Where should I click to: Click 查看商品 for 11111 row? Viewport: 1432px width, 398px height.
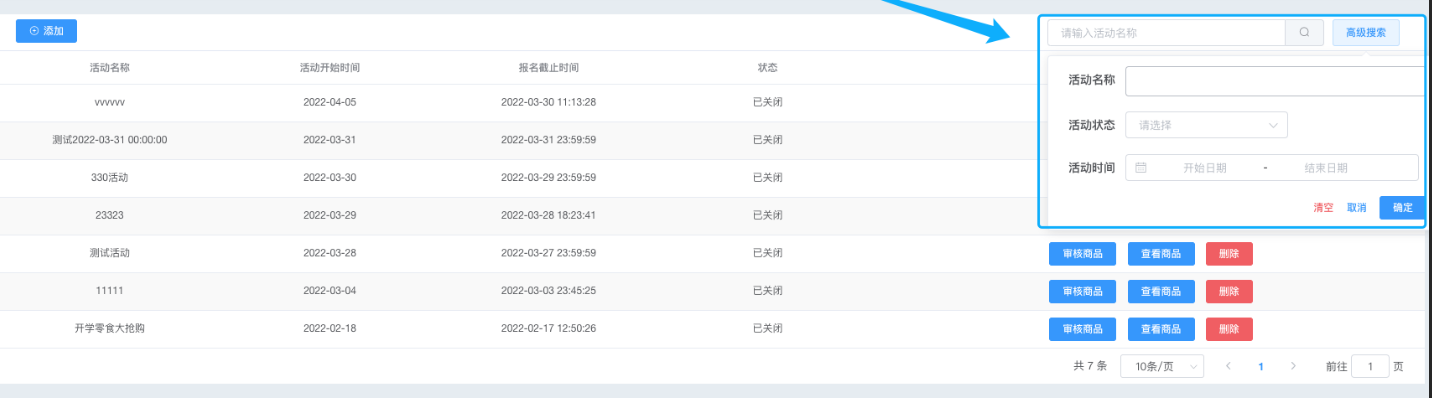[x=1161, y=291]
